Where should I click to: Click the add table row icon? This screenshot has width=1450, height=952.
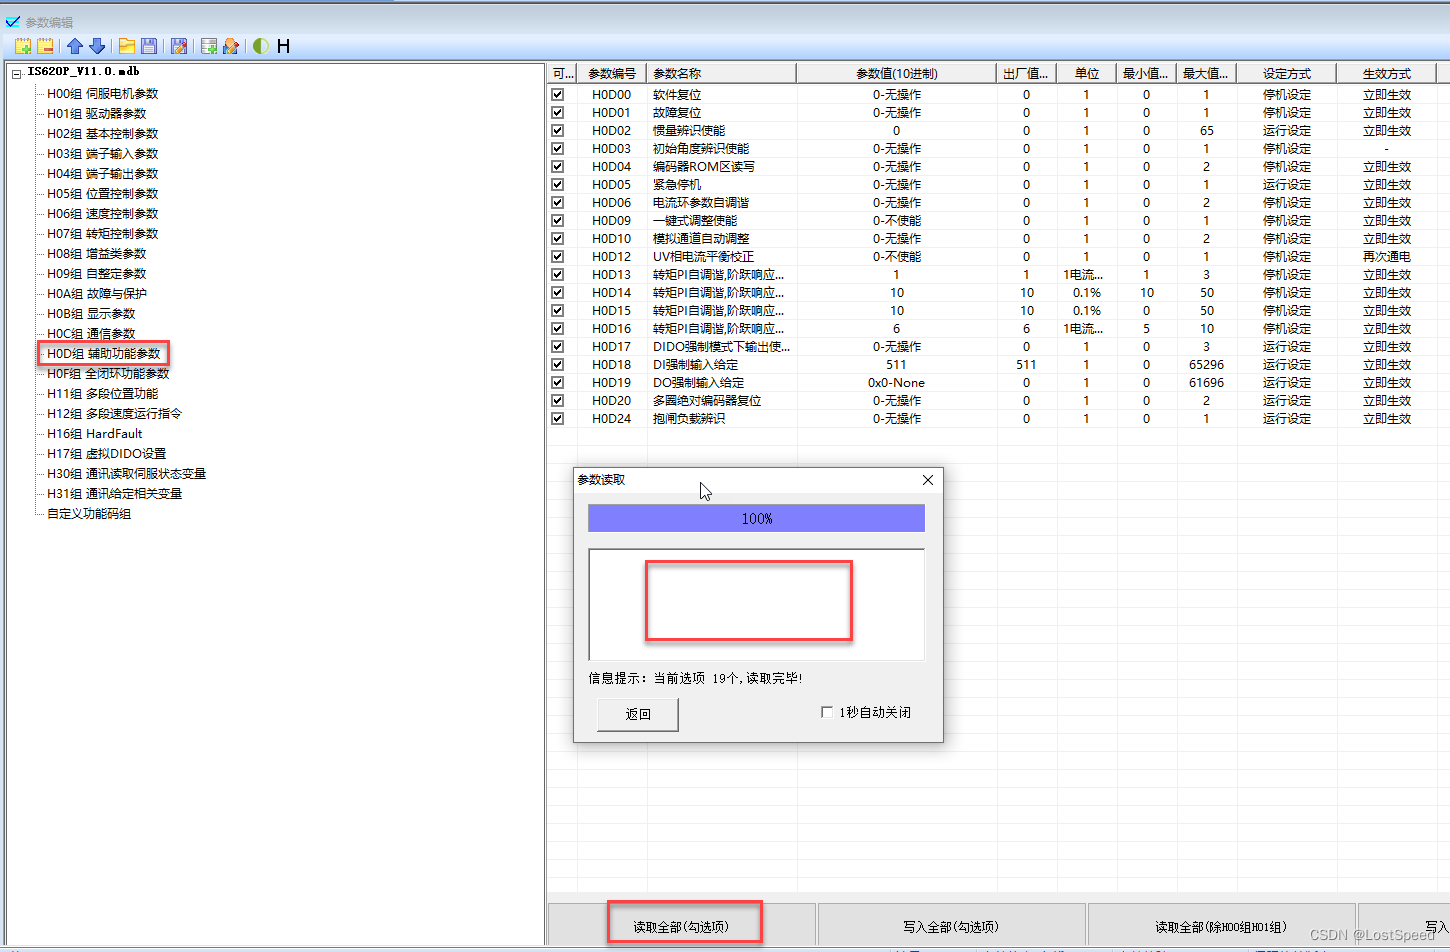[209, 46]
